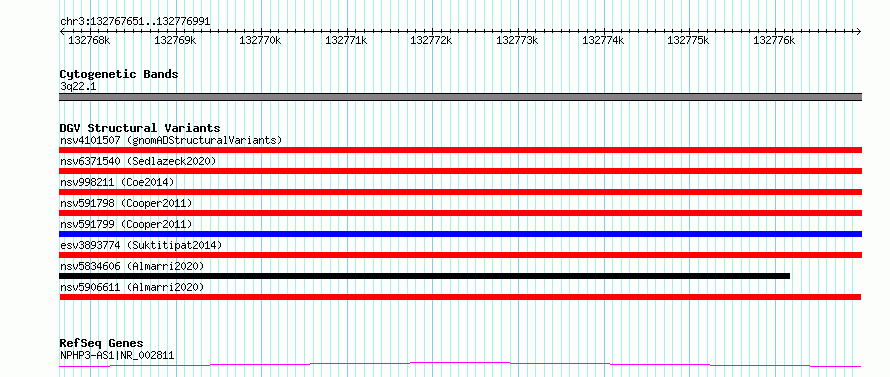This screenshot has height=377, width=890.
Task: Select the red bar for nsv998211
Action: click(460, 192)
